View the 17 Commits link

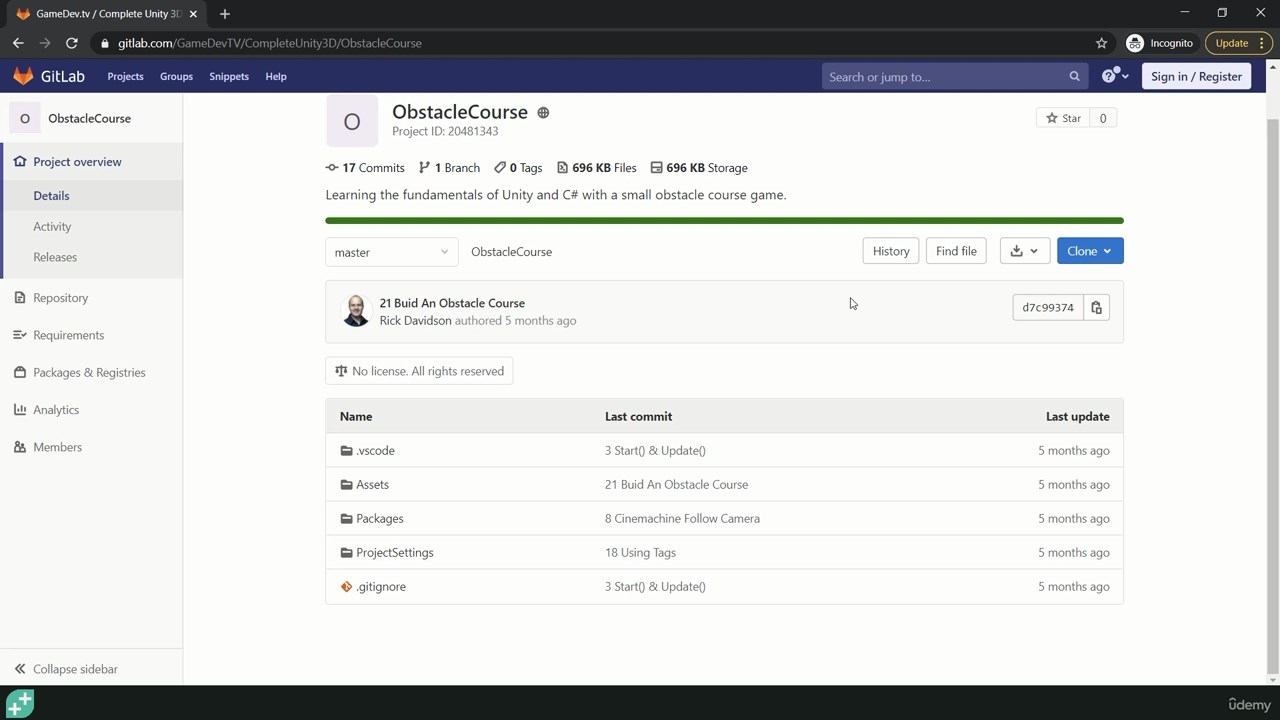tap(365, 168)
